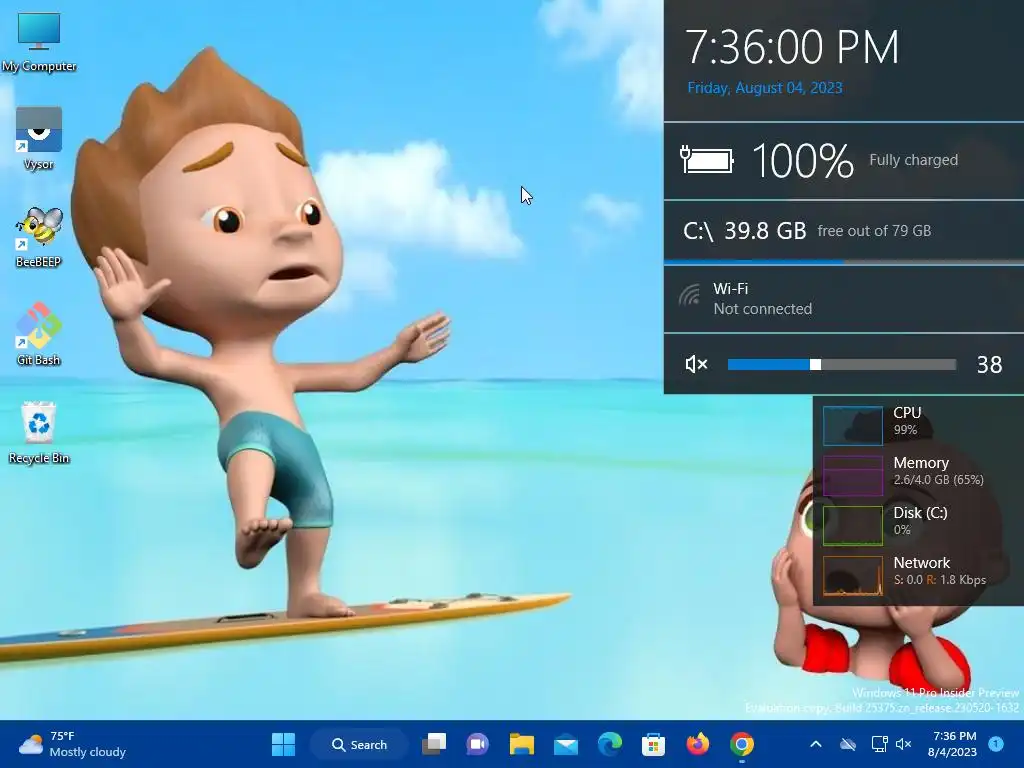
Task: Open the taskbar clock showing 7:36 PM
Action: pyautogui.click(x=952, y=744)
